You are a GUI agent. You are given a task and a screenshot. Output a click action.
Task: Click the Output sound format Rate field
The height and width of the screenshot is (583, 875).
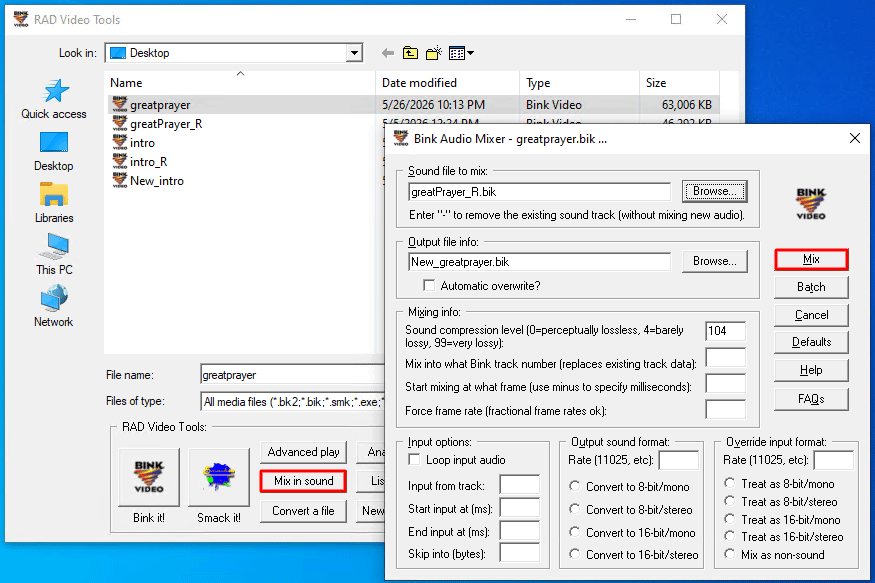tap(679, 460)
